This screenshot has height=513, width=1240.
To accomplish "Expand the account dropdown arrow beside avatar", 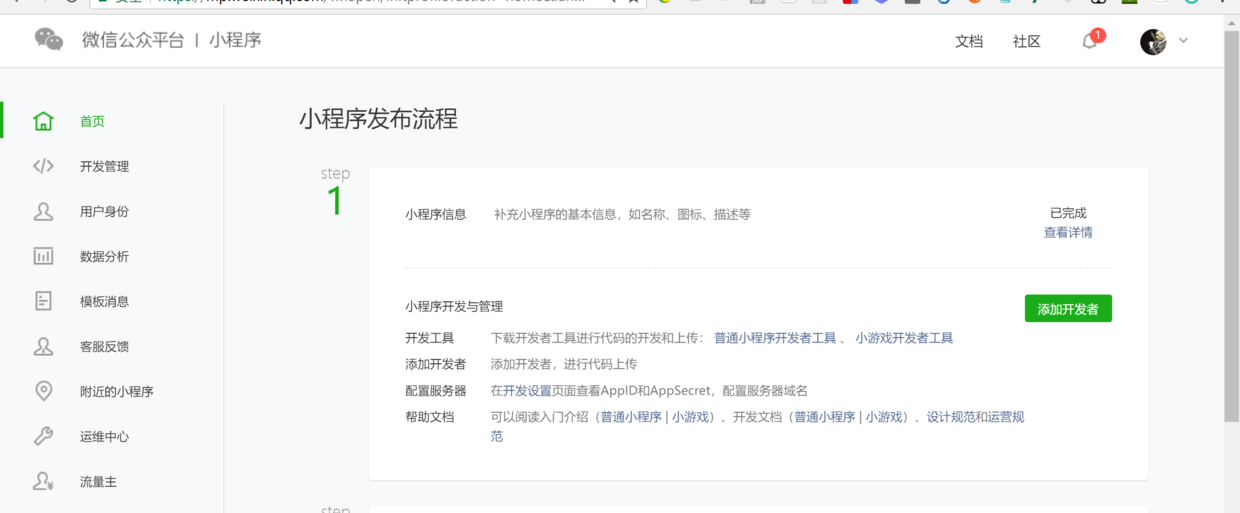I will pos(1183,41).
